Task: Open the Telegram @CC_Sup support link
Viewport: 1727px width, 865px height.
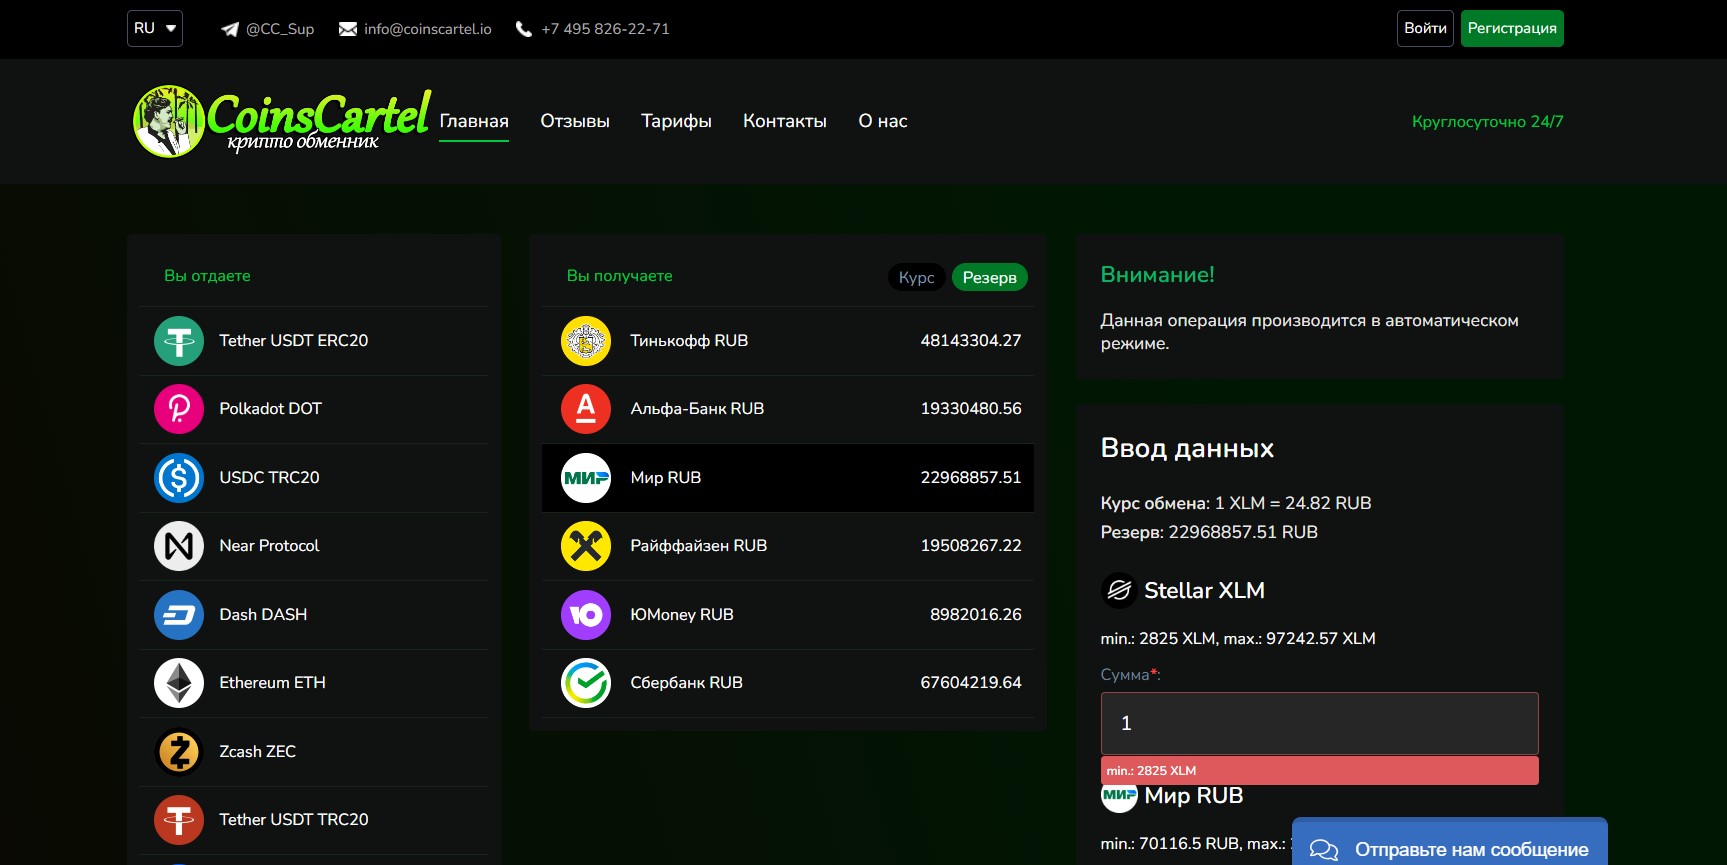Action: click(x=268, y=29)
